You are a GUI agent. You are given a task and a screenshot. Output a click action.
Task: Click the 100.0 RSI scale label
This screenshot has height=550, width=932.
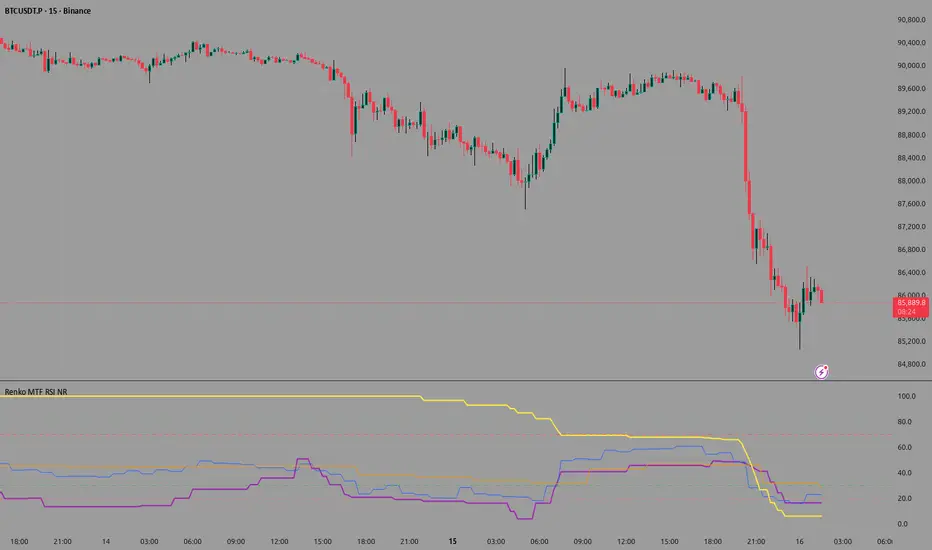point(906,396)
